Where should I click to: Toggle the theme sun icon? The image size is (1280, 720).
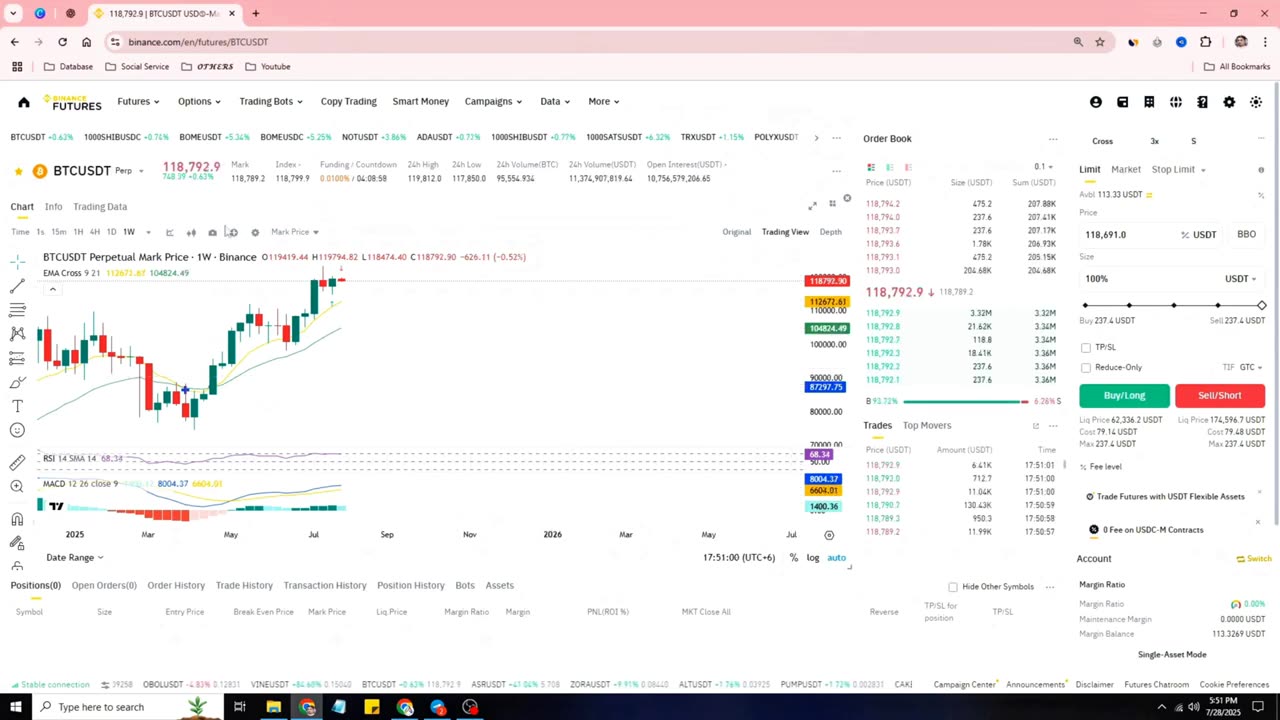[1256, 102]
